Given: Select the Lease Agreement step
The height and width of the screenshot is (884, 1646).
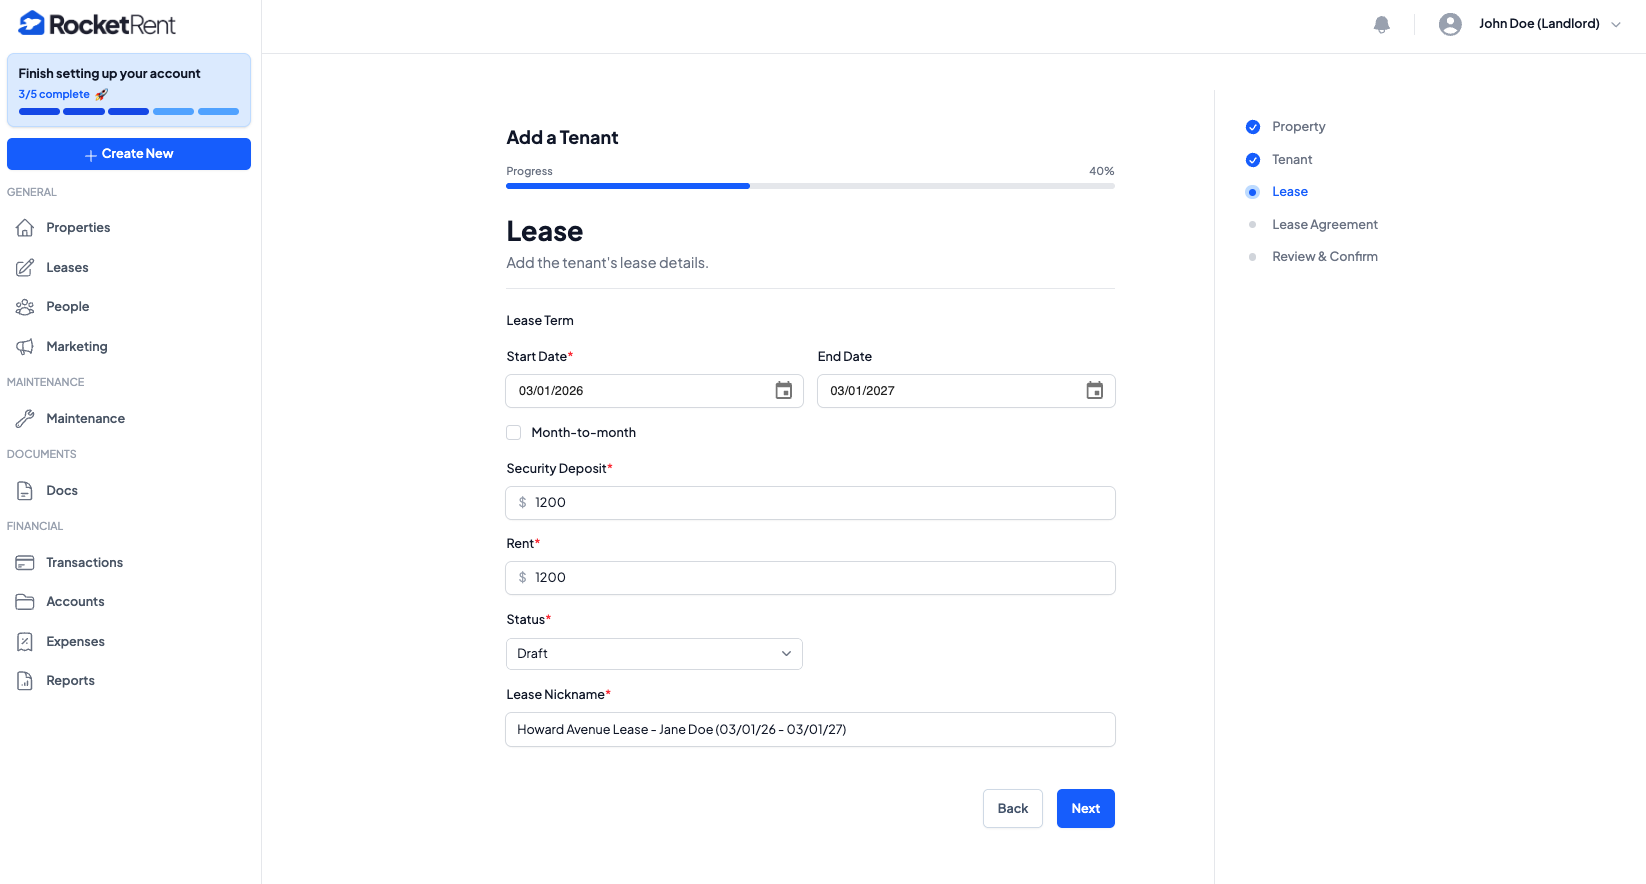Looking at the screenshot, I should pyautogui.click(x=1325, y=225).
